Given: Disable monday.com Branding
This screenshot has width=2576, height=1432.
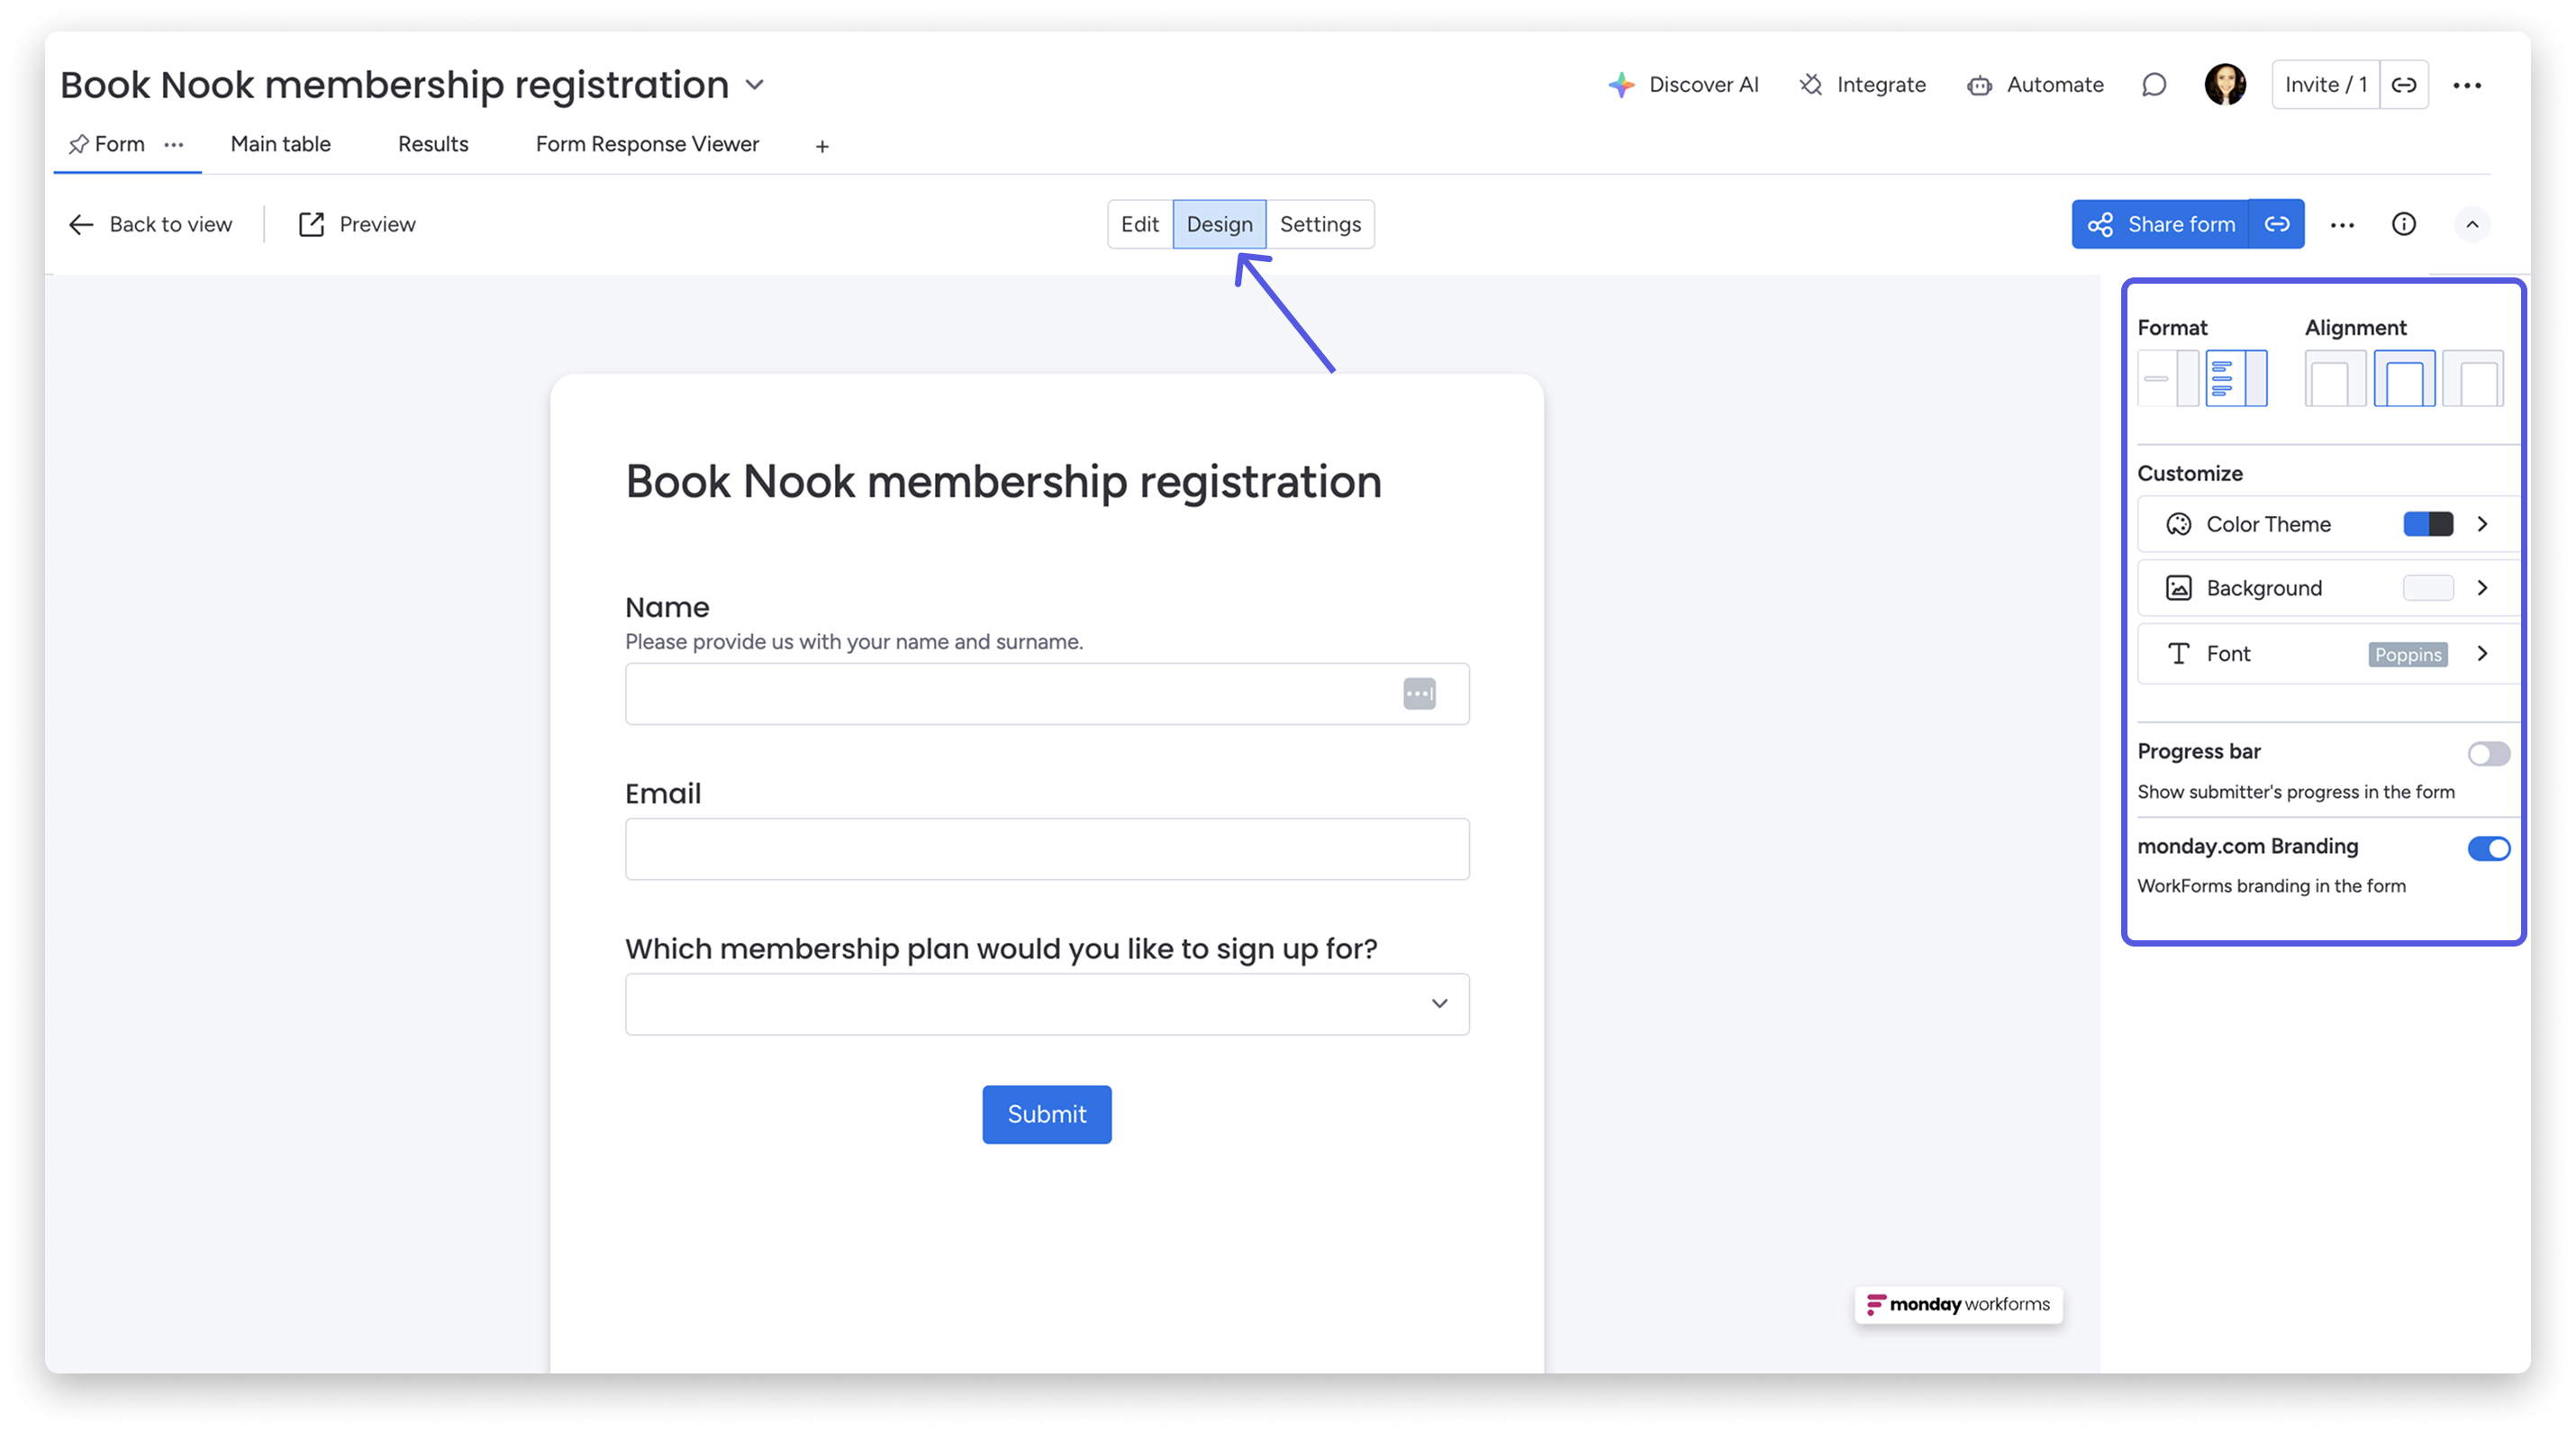Looking at the screenshot, I should [x=2491, y=848].
